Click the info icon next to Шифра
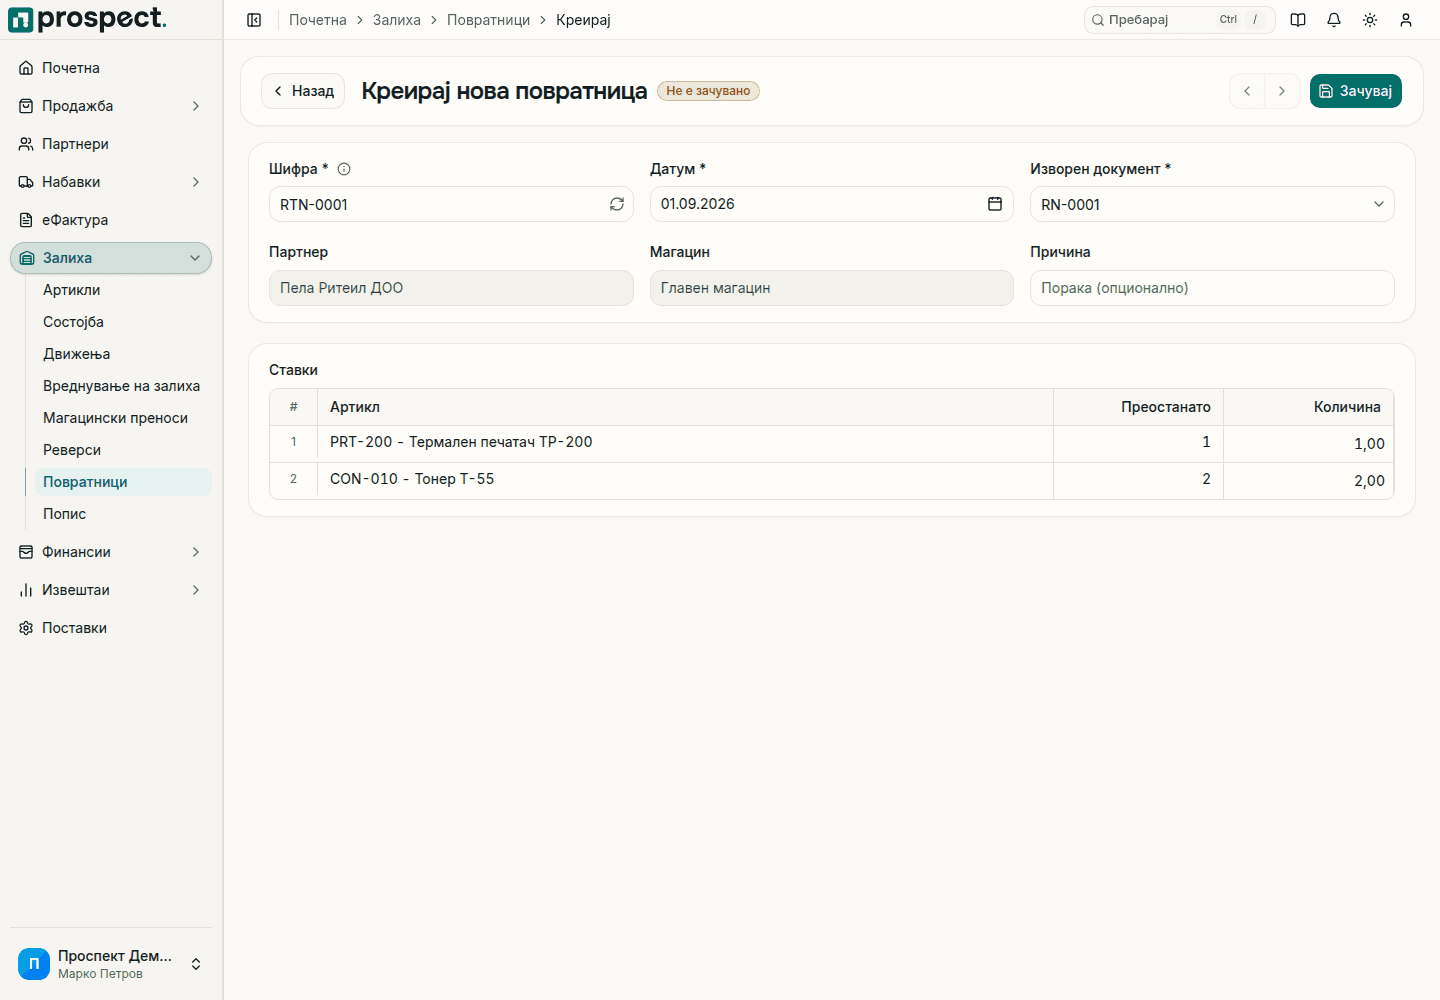1440x1000 pixels. [344, 169]
